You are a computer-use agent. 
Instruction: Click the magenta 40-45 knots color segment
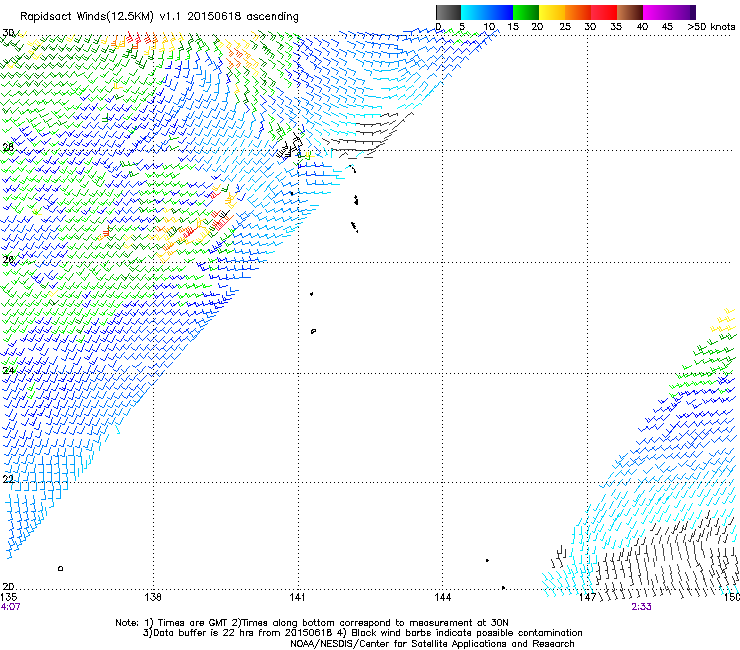pyautogui.click(x=656, y=12)
